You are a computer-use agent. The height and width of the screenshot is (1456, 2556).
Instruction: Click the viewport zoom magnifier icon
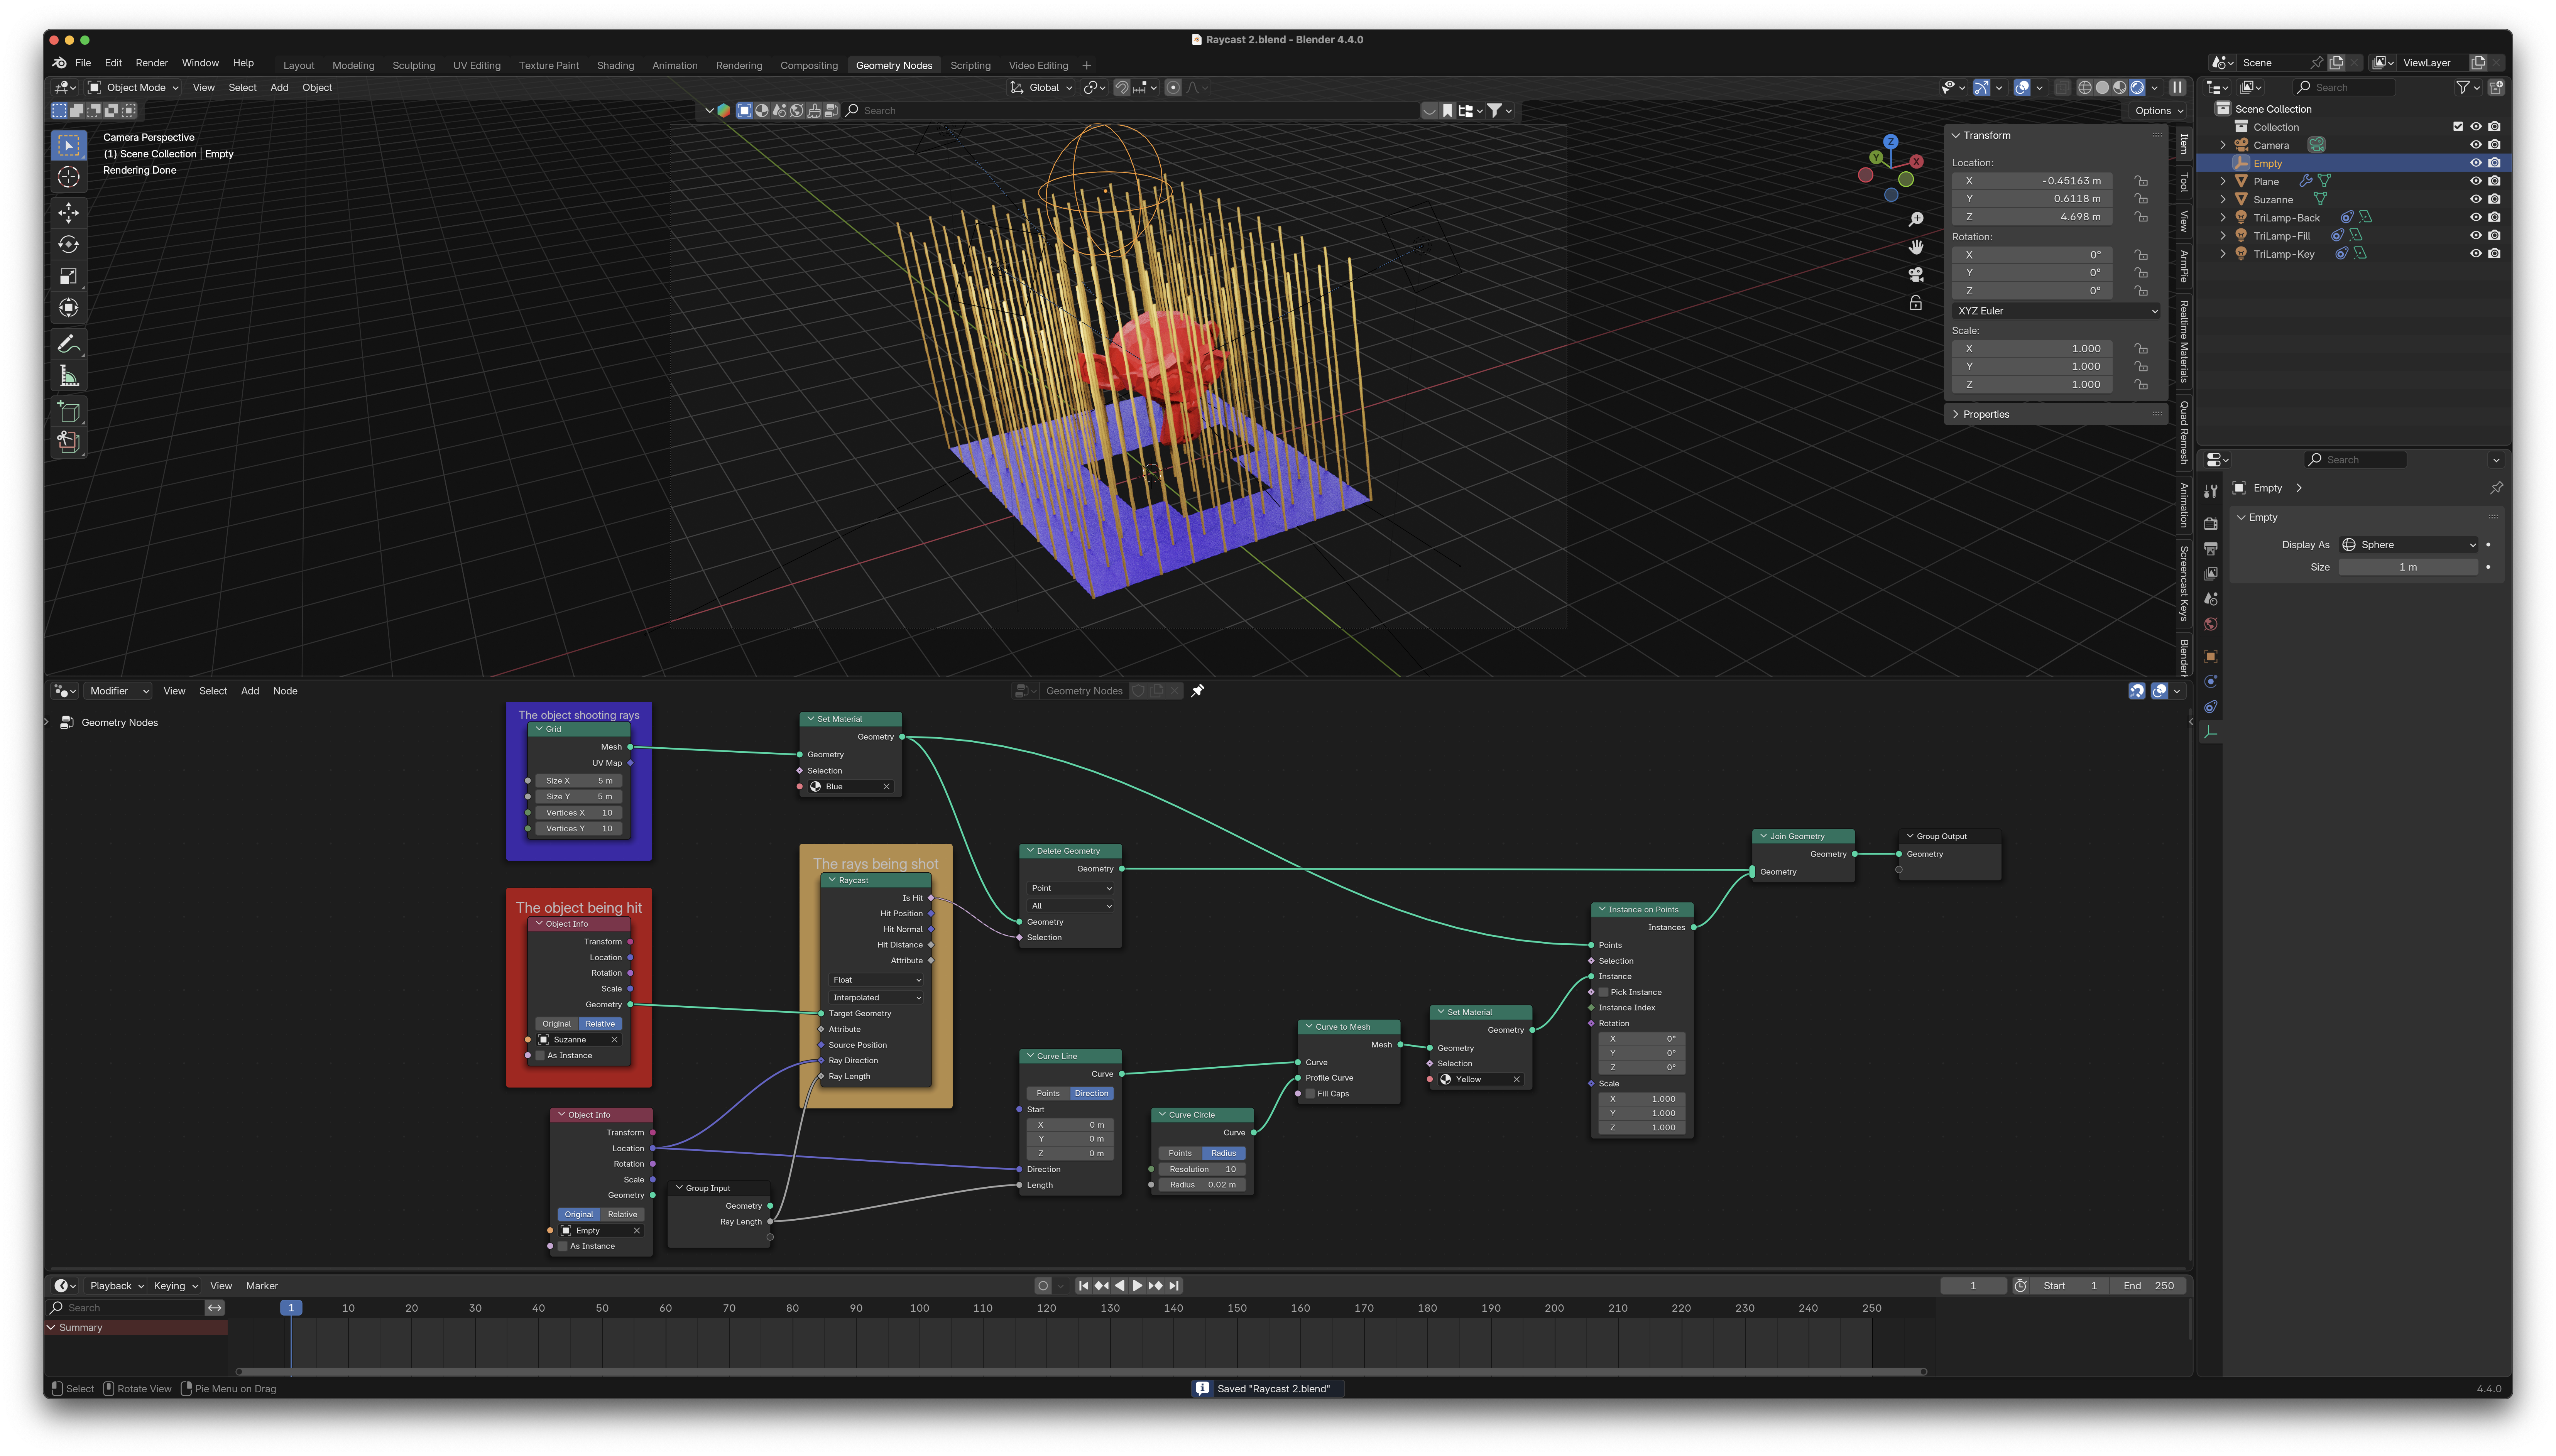[1915, 219]
